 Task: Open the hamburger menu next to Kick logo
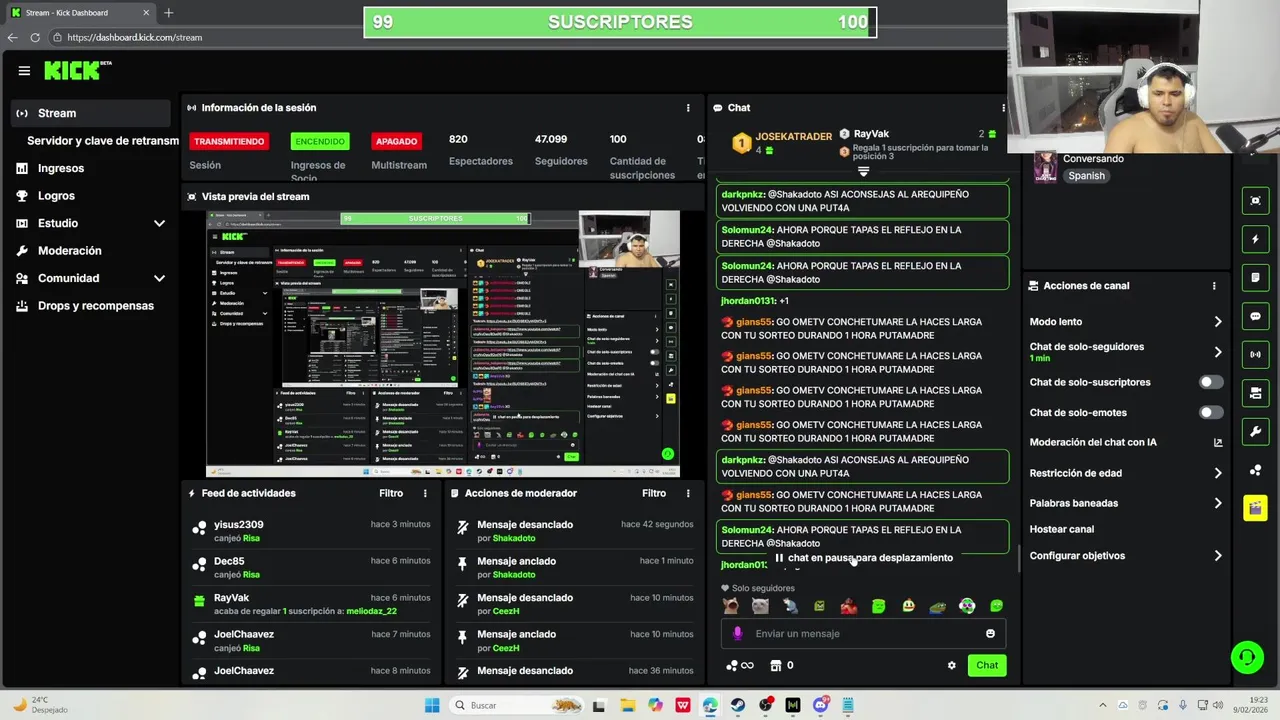pos(24,71)
